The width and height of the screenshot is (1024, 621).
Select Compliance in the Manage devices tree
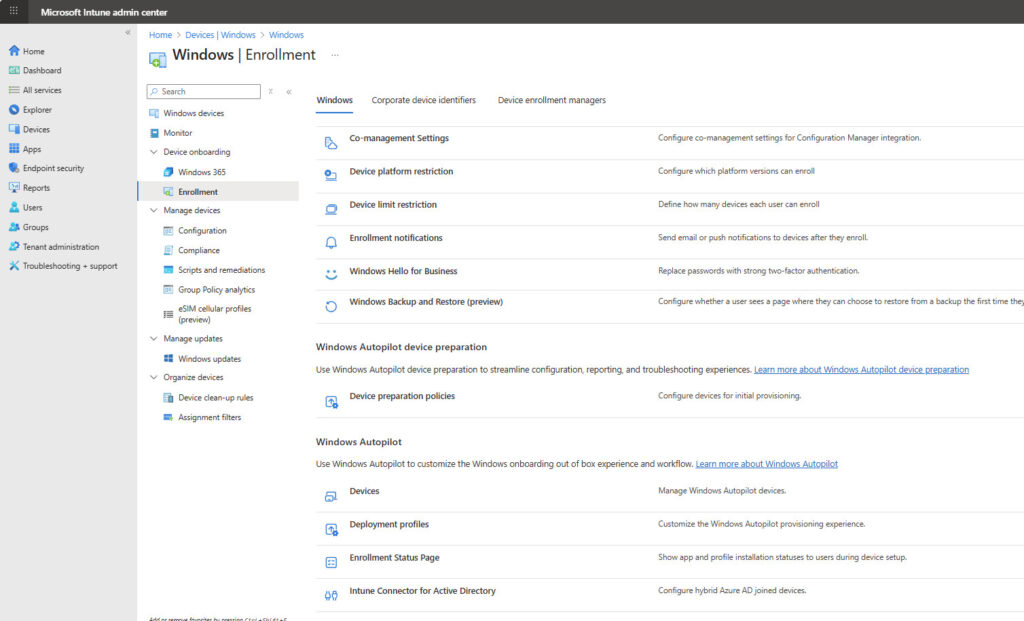pyautogui.click(x=198, y=250)
